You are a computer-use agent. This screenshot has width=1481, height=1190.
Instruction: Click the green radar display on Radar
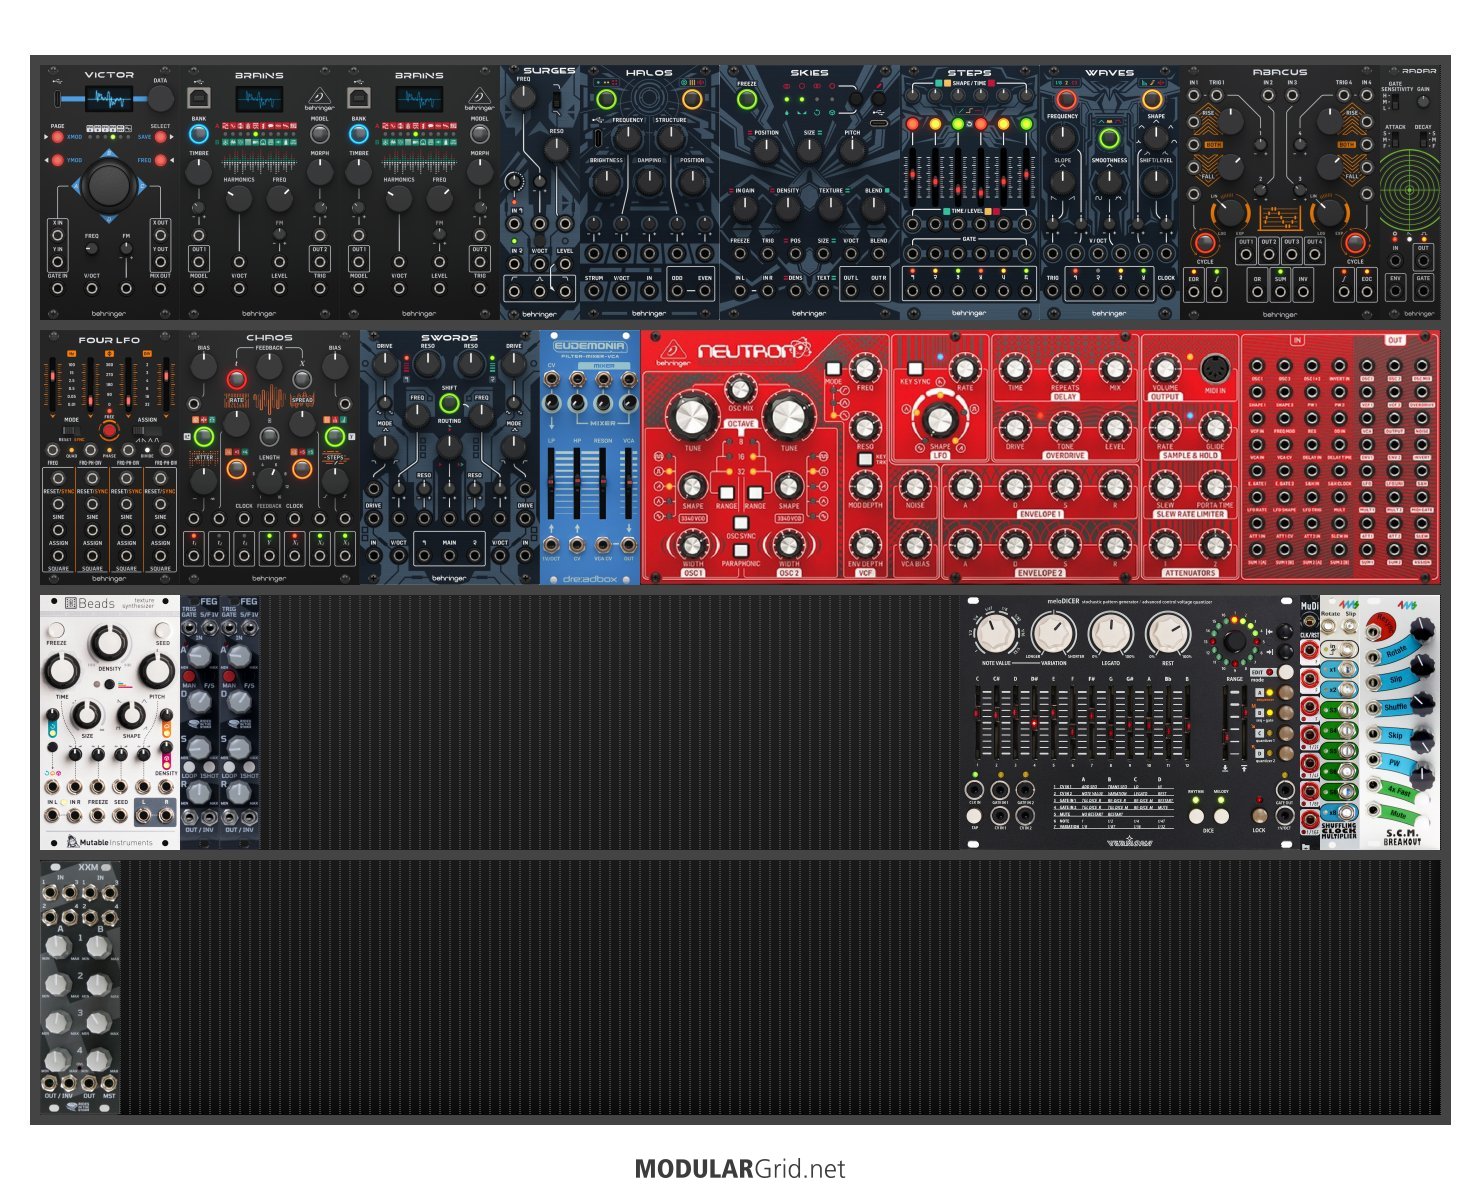pyautogui.click(x=1408, y=188)
